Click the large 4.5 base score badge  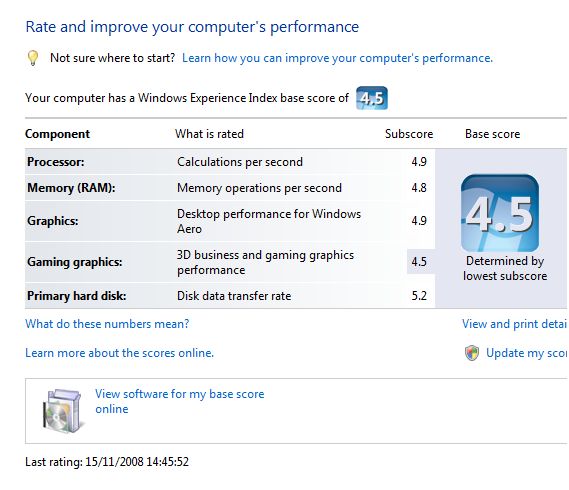(500, 213)
